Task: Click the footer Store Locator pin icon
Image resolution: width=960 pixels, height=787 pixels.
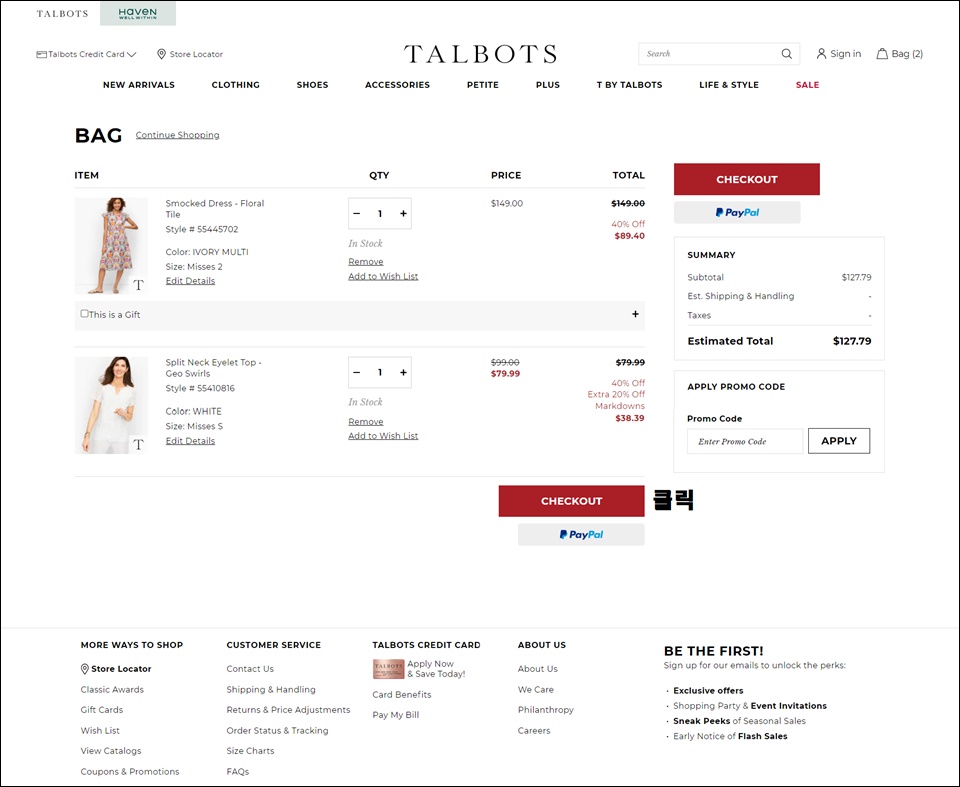Action: 84,669
